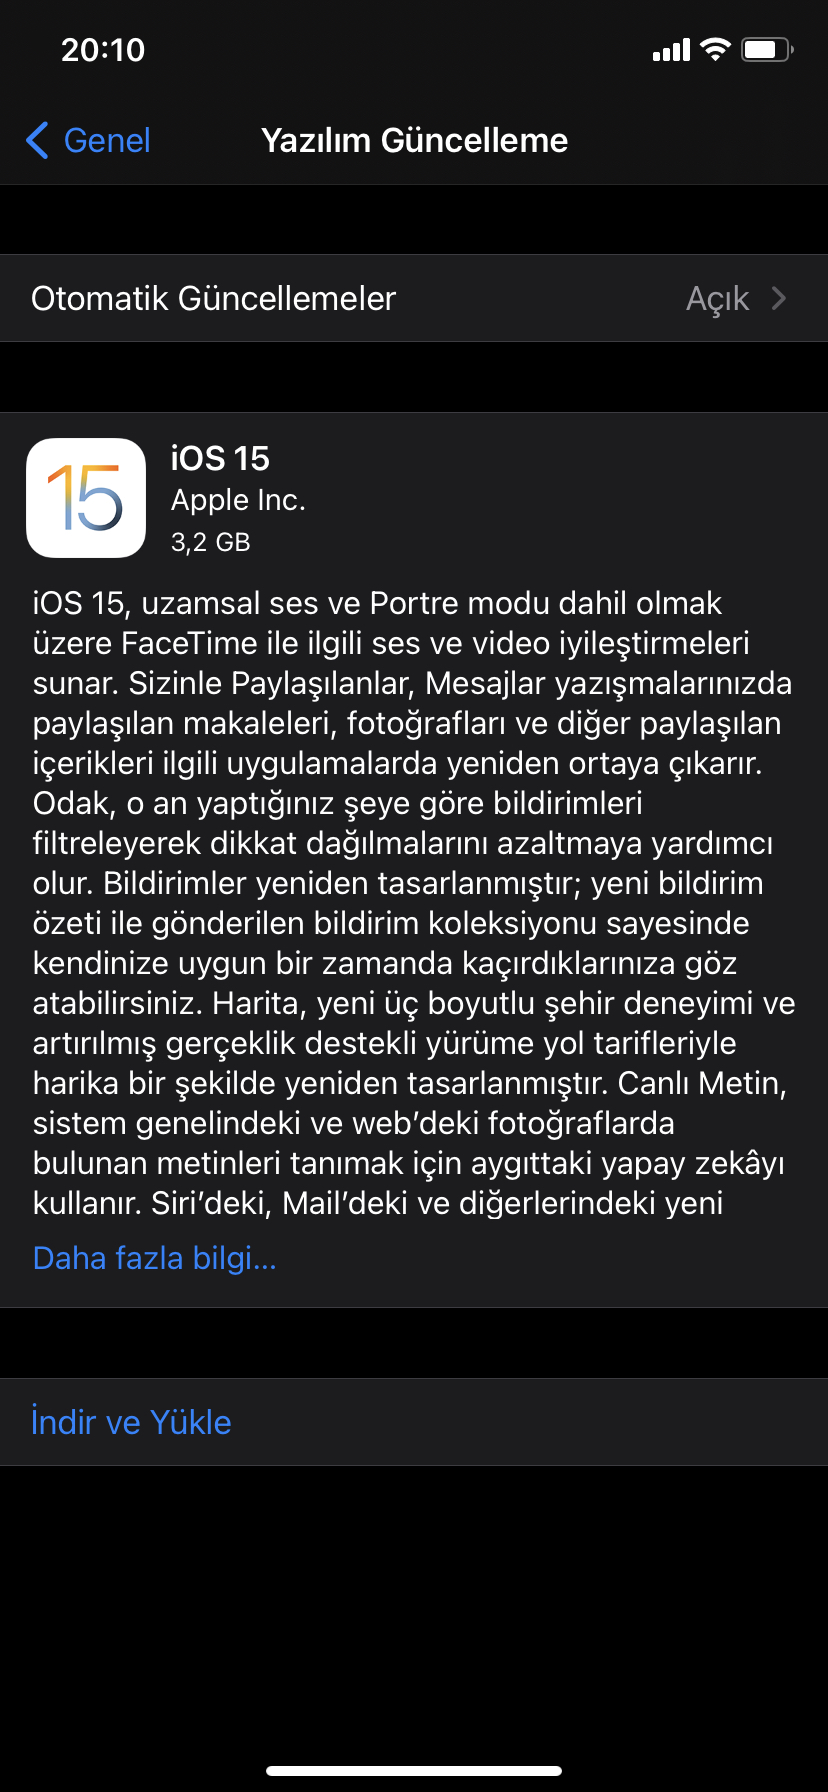This screenshot has width=828, height=1792.
Task: Tap the iOS 15 app icon
Action: [86, 498]
